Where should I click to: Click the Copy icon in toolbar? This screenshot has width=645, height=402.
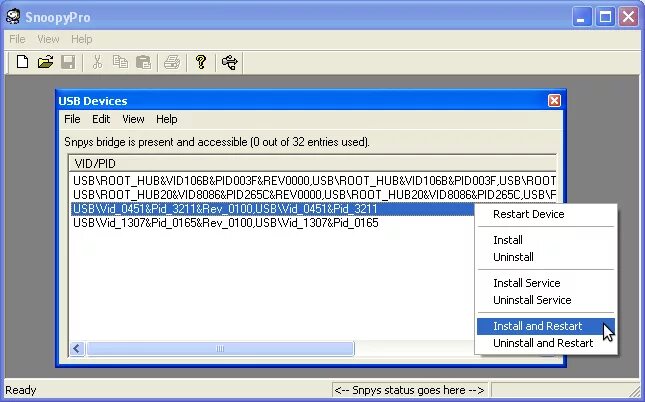point(120,62)
